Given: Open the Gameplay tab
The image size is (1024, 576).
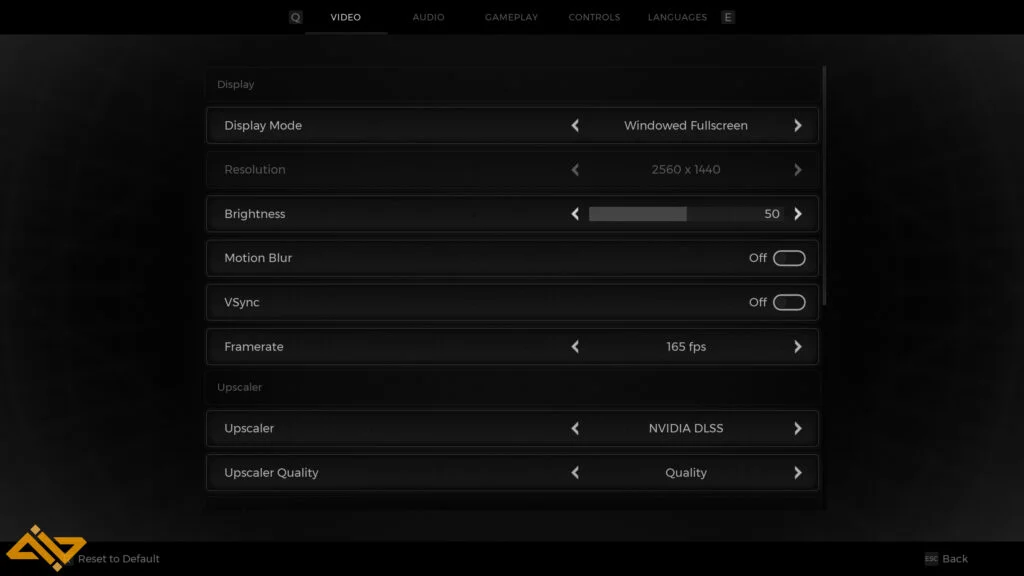Looking at the screenshot, I should click(511, 17).
